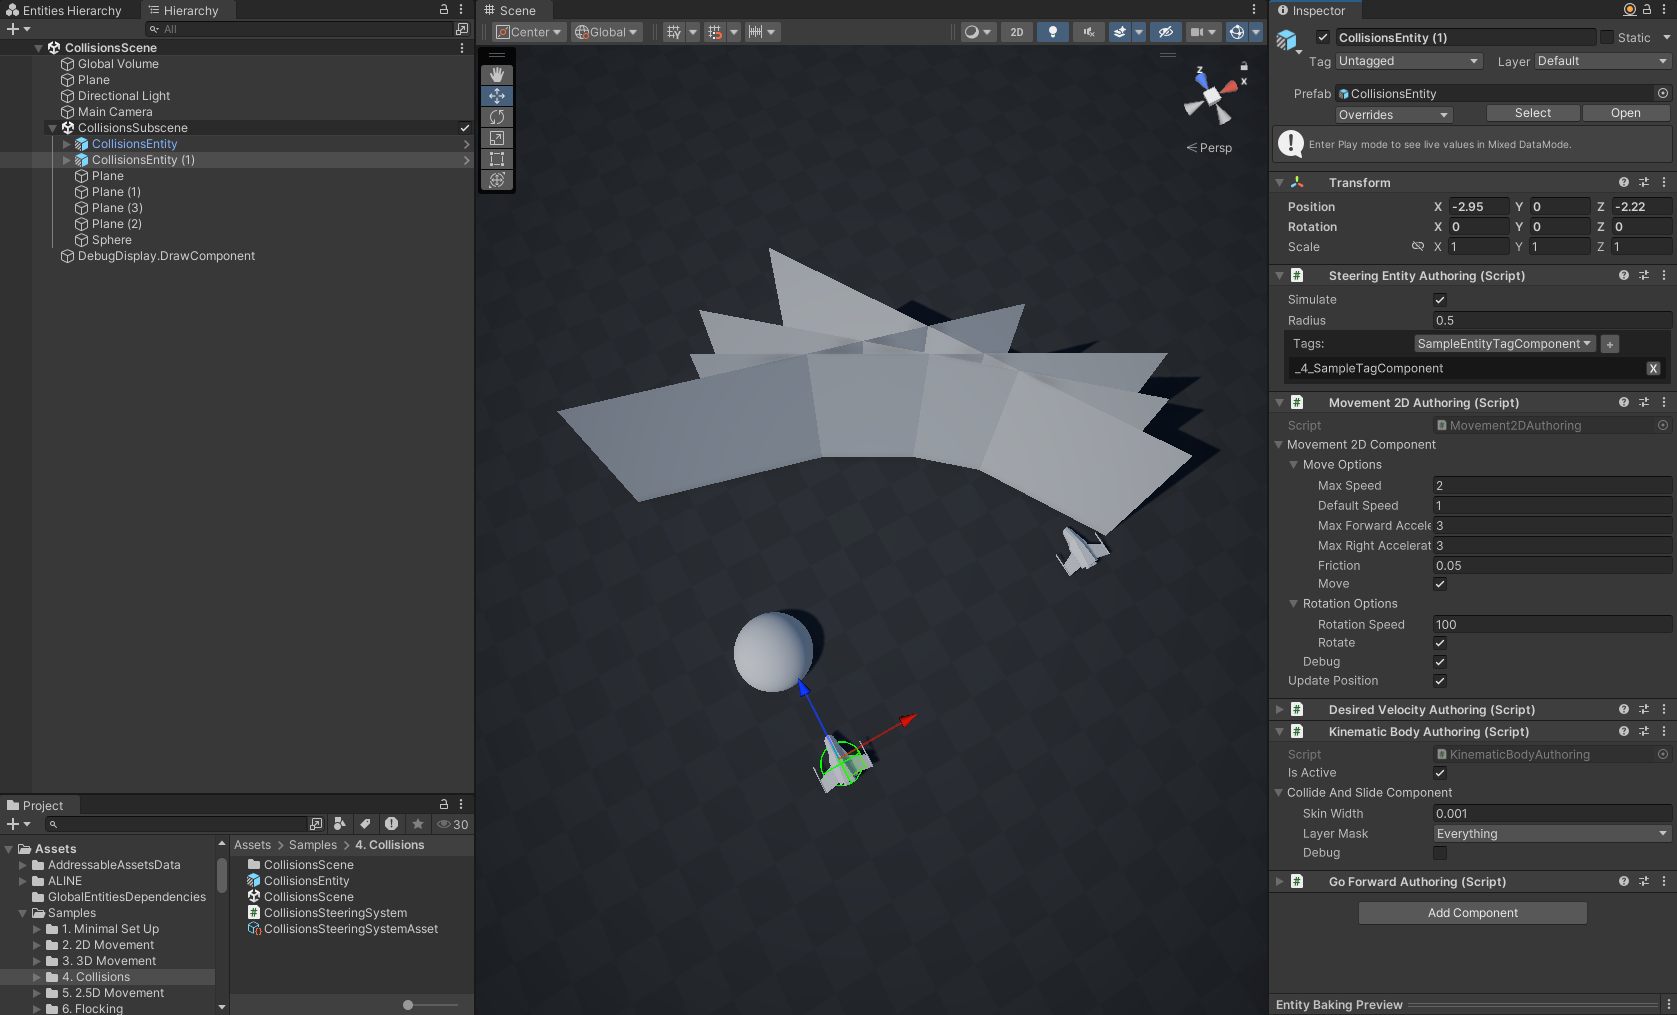
Task: Switch to the Entities Hierarchy tab
Action: [x=65, y=11]
